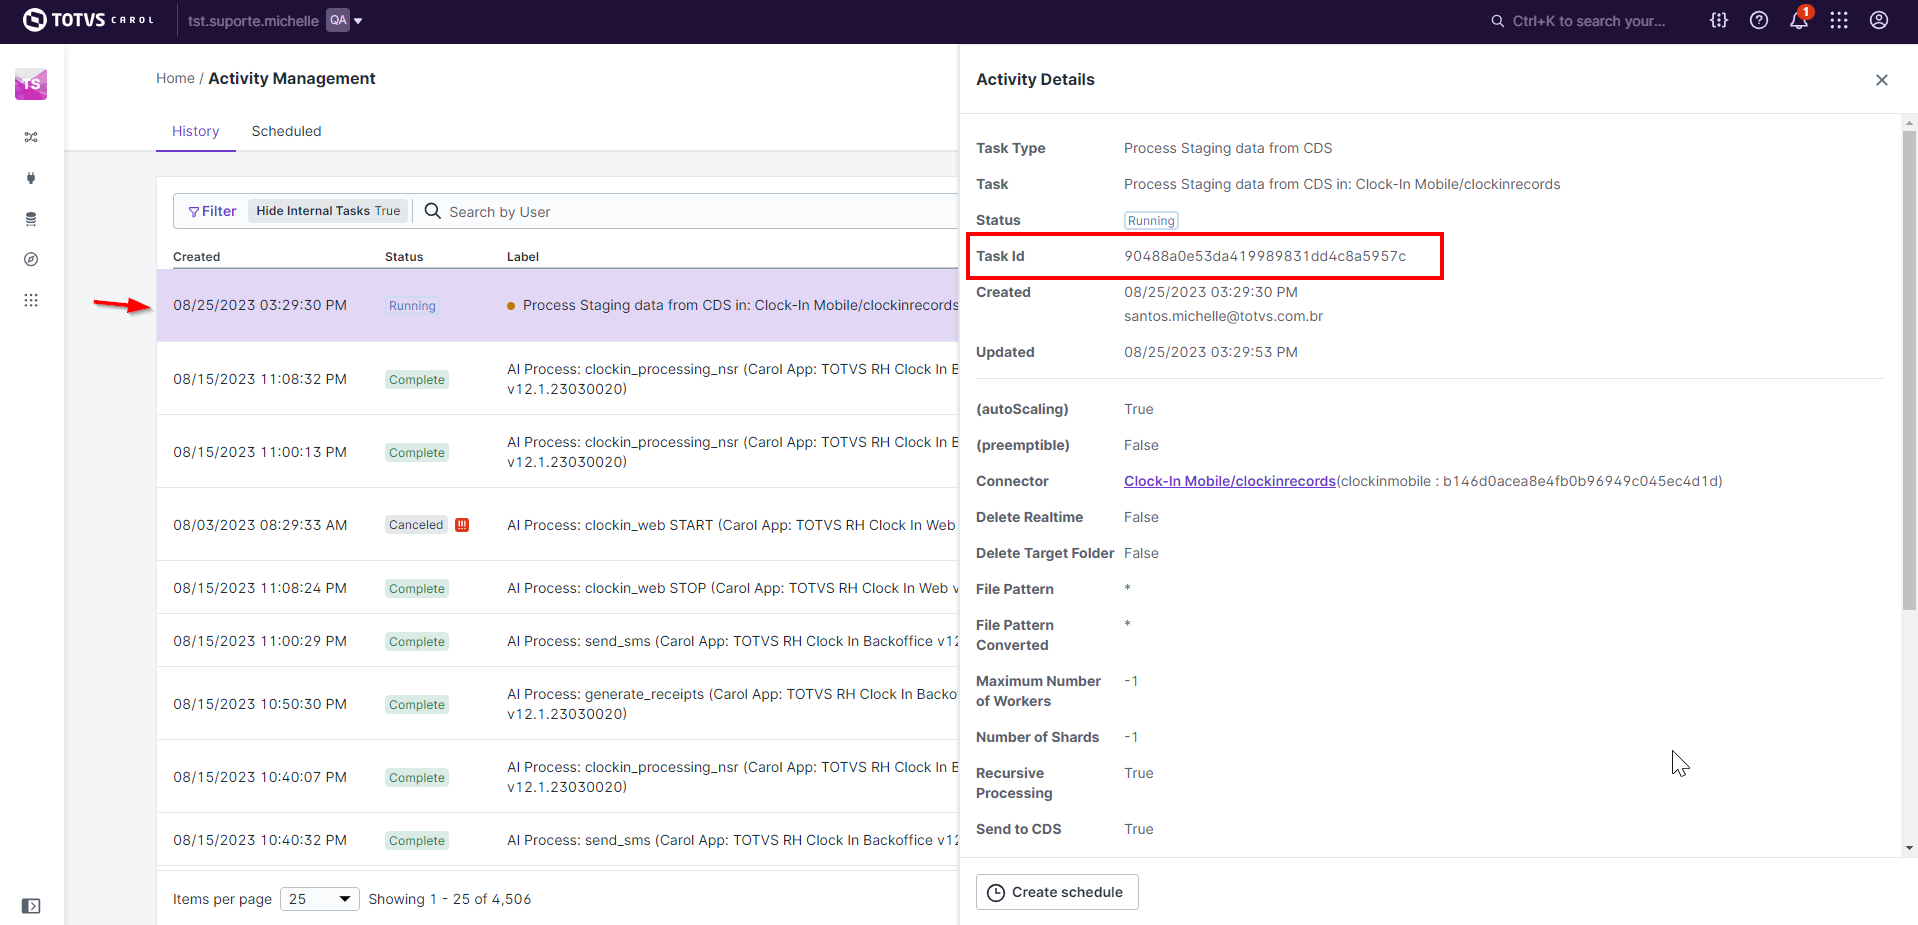Switch to the History tab
This screenshot has width=1918, height=925.
pyautogui.click(x=195, y=131)
